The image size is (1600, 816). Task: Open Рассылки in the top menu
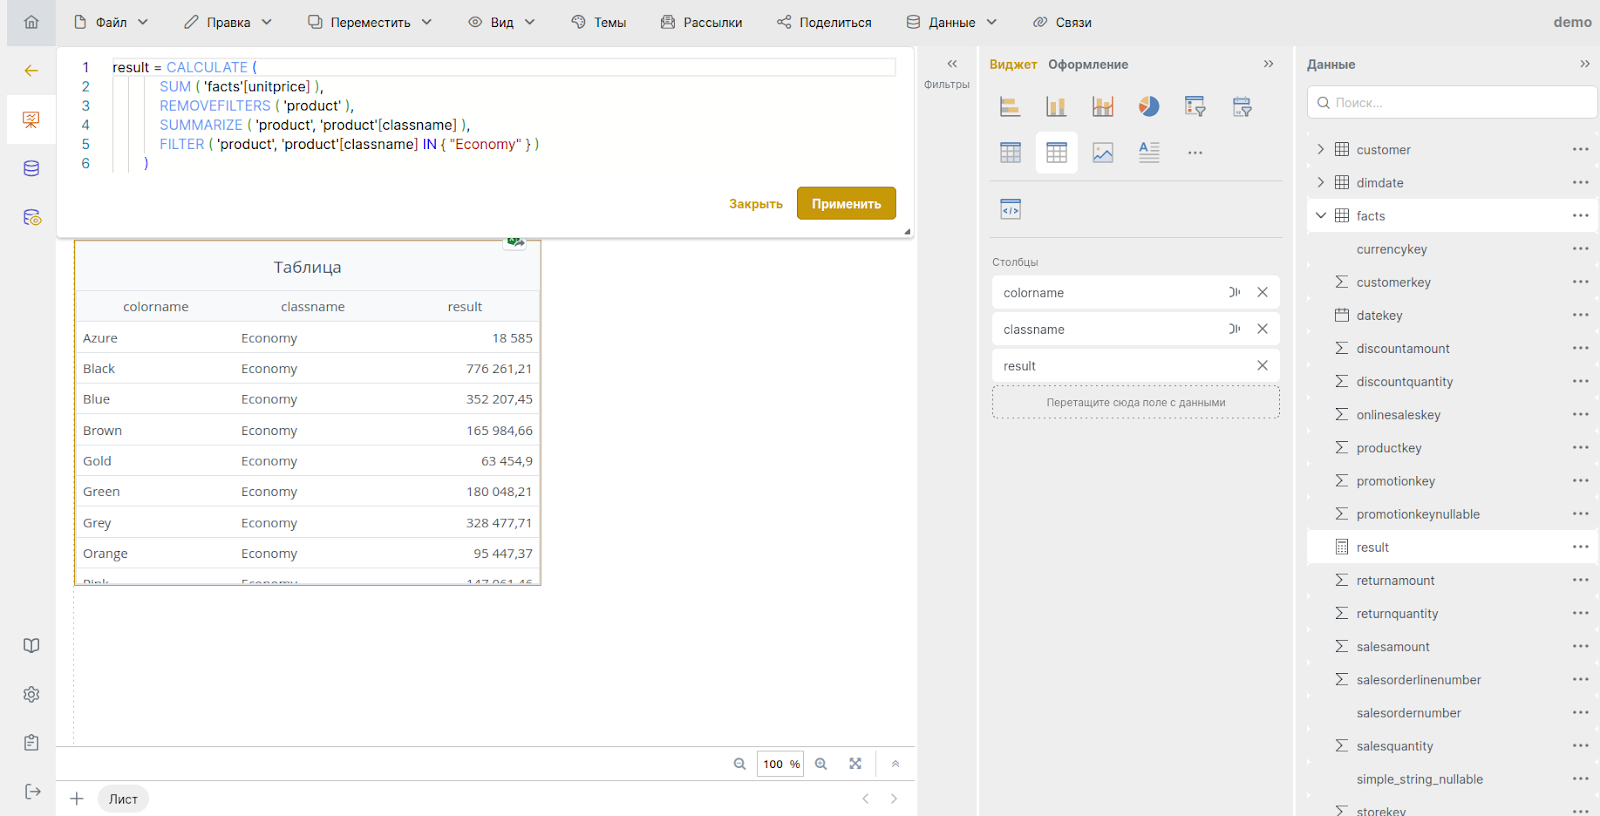(x=701, y=22)
